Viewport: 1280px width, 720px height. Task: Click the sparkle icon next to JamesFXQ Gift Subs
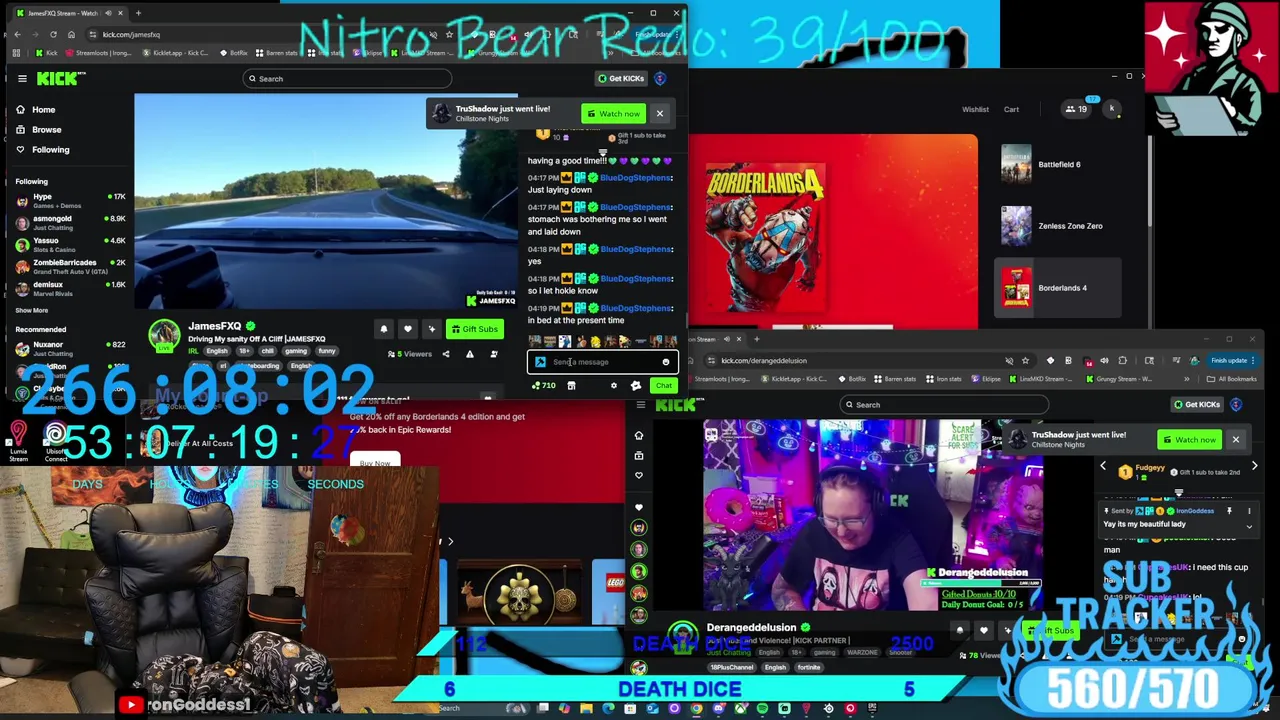pos(431,329)
